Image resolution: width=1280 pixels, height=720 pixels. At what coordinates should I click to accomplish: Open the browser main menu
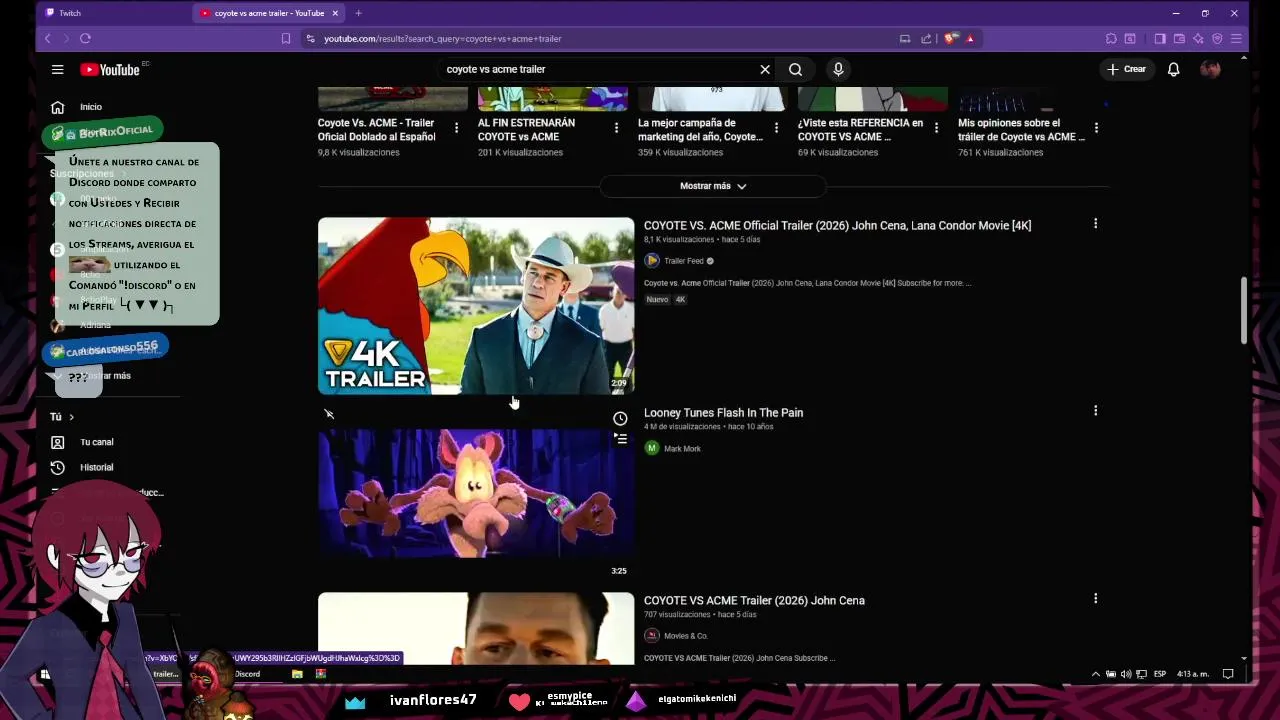point(1237,38)
